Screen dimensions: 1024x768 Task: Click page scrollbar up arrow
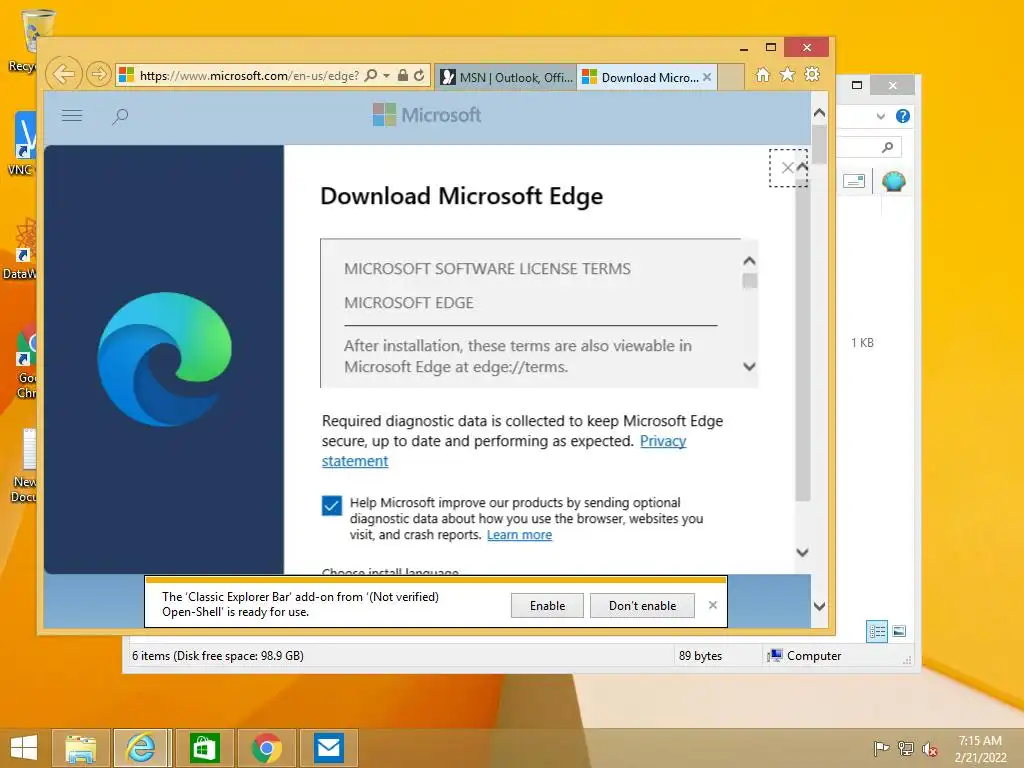coord(820,113)
